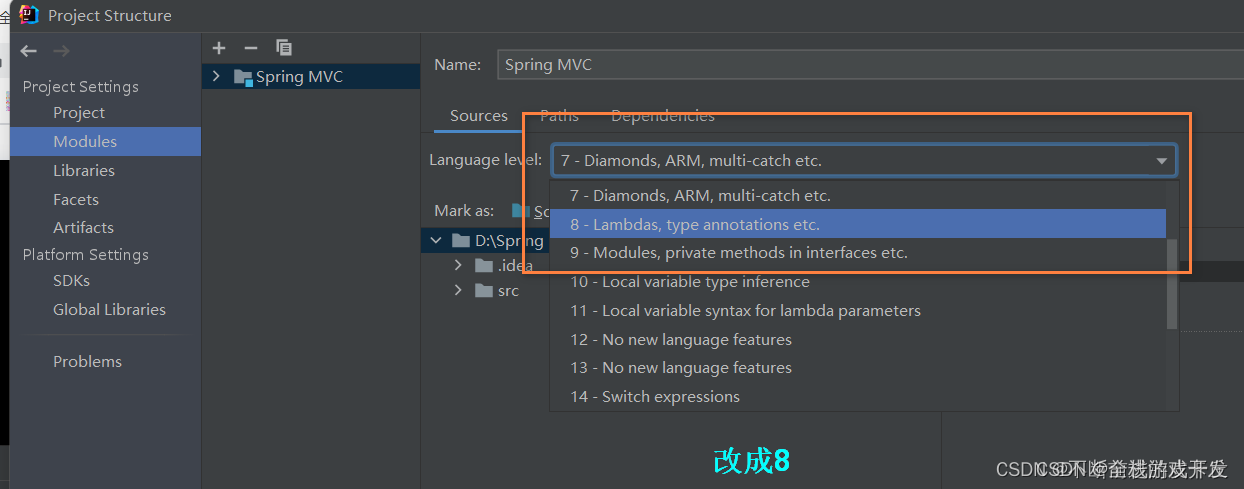This screenshot has width=1244, height=489.
Task: Expand the src folder
Action: click(x=458, y=291)
